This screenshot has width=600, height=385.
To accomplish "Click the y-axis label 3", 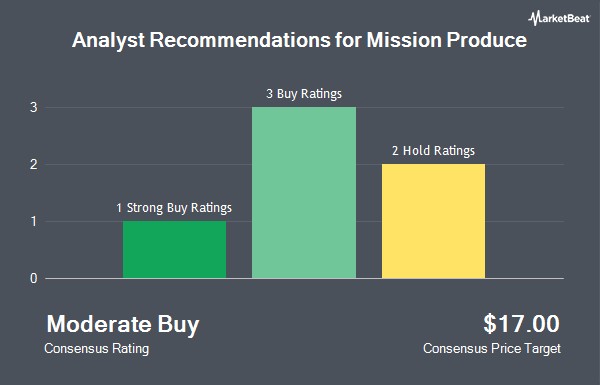I will click(x=34, y=108).
